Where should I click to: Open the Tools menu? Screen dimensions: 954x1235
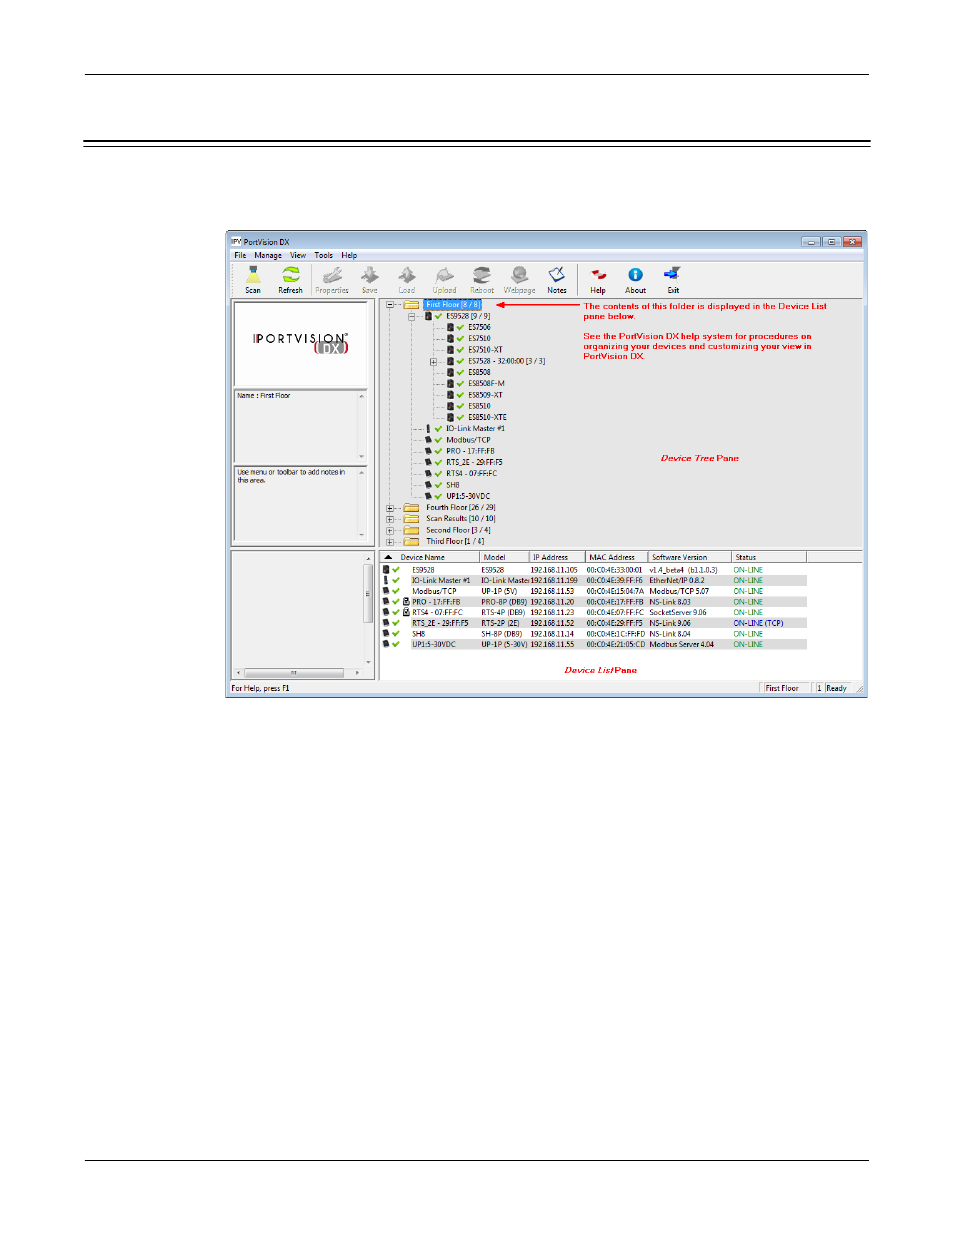(x=324, y=255)
